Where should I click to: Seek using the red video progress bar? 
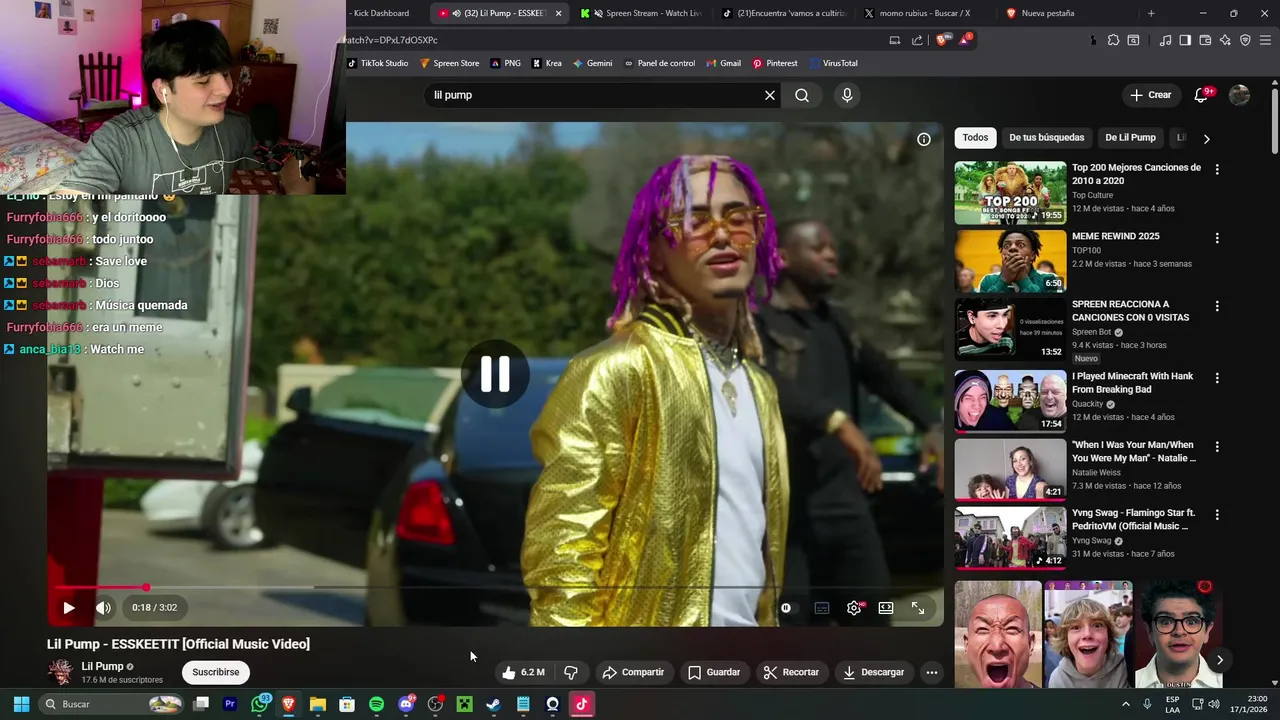[497, 588]
